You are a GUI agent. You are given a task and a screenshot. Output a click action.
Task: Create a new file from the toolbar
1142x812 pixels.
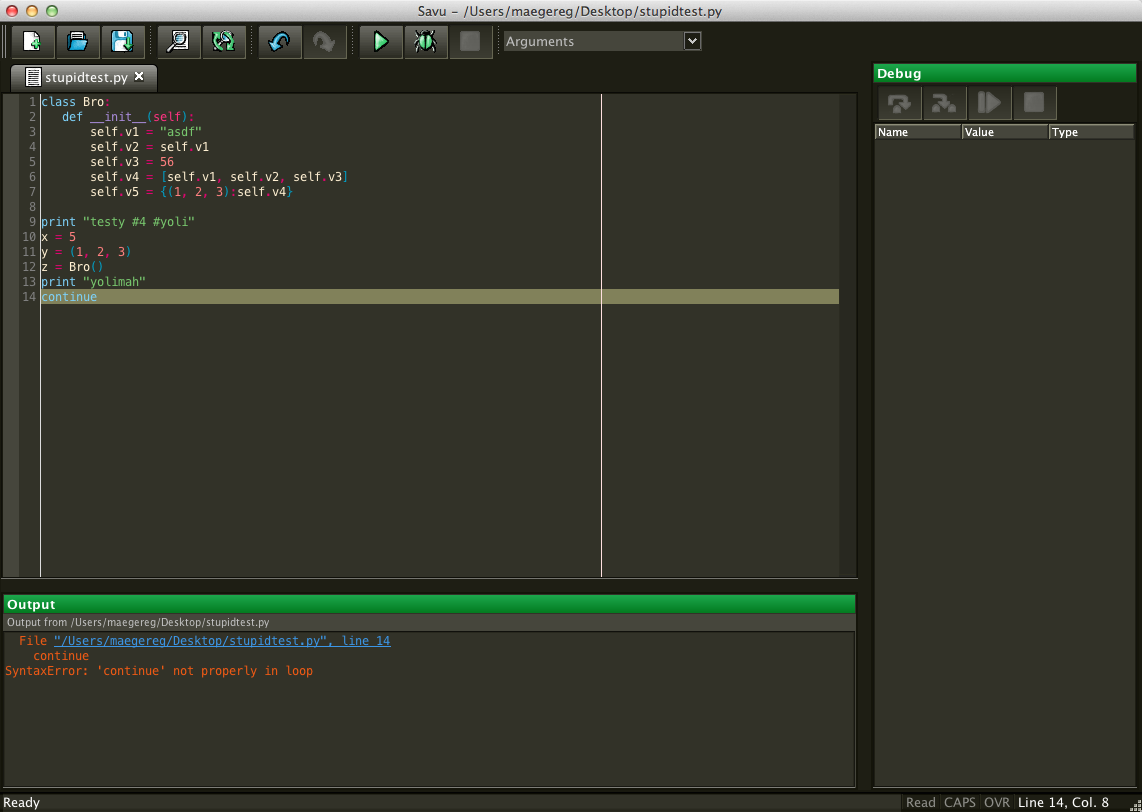tap(33, 42)
